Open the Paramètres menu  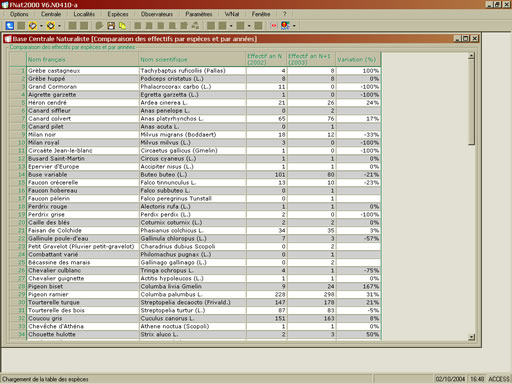[199, 14]
